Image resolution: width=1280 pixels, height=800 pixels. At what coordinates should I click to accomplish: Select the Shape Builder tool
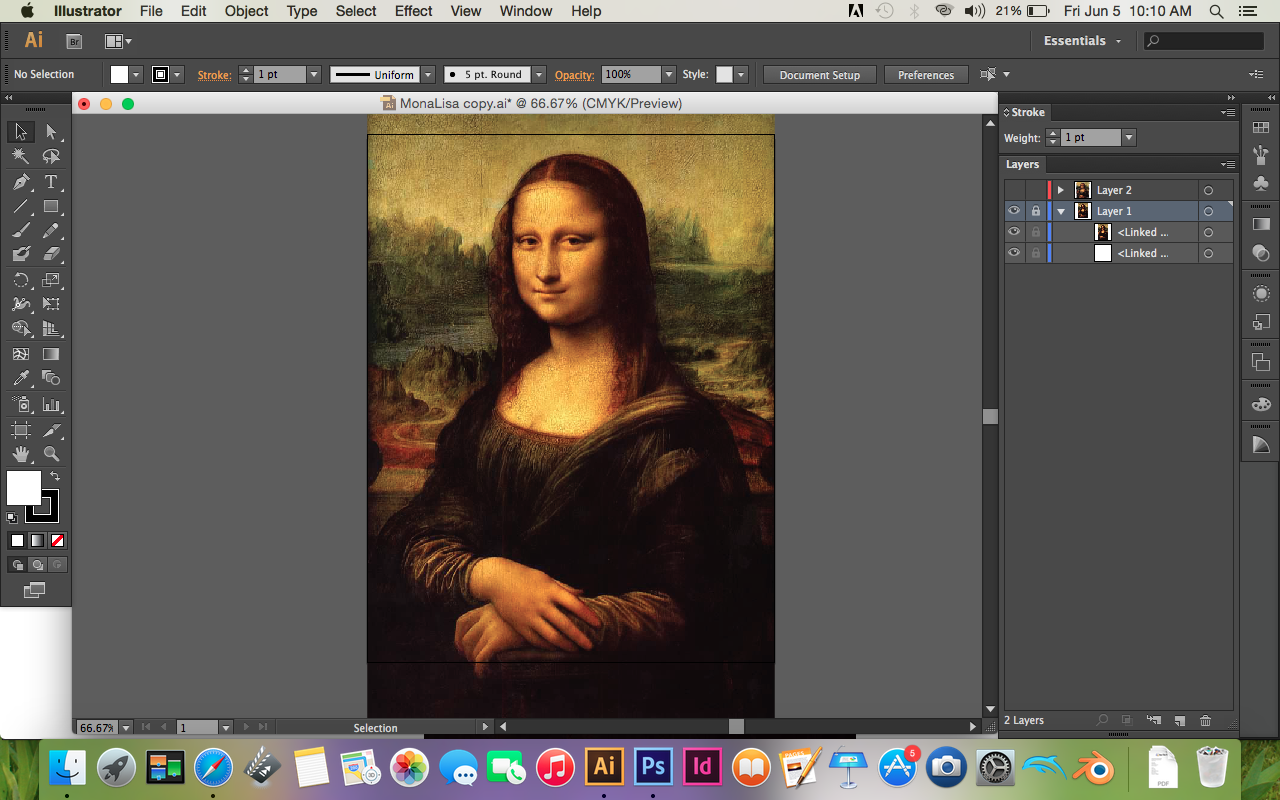(20, 329)
